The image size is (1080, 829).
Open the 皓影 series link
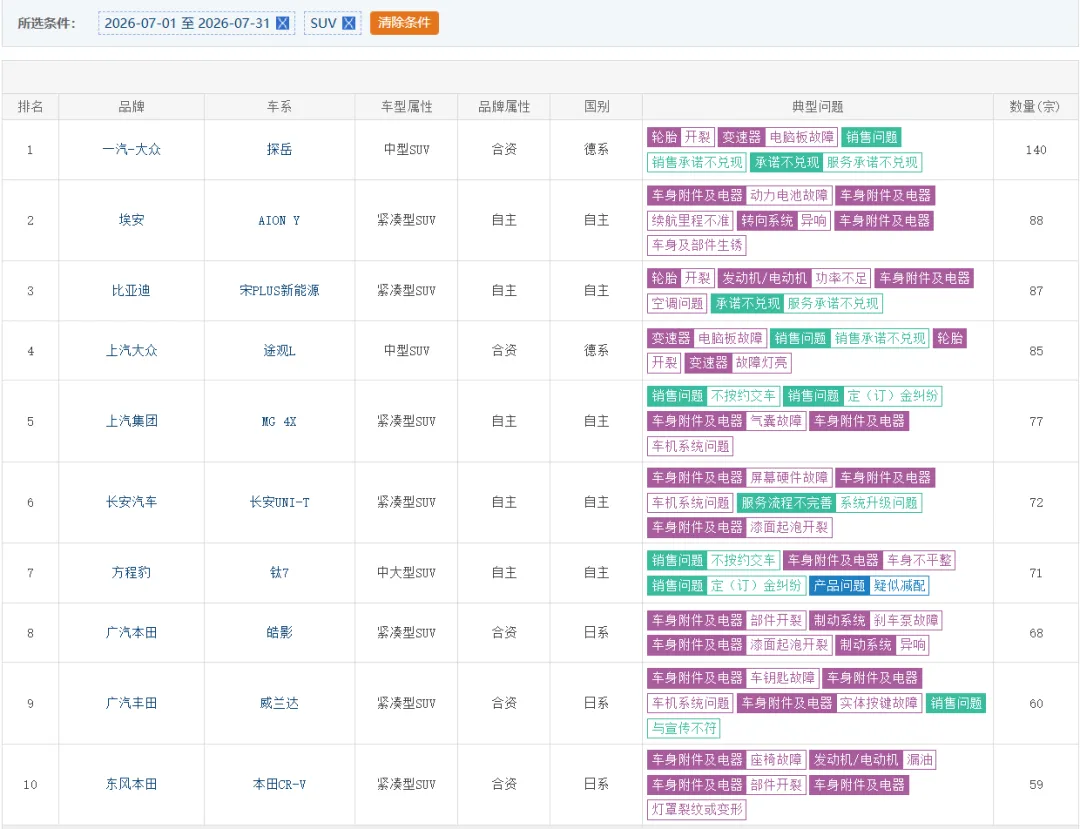279,633
